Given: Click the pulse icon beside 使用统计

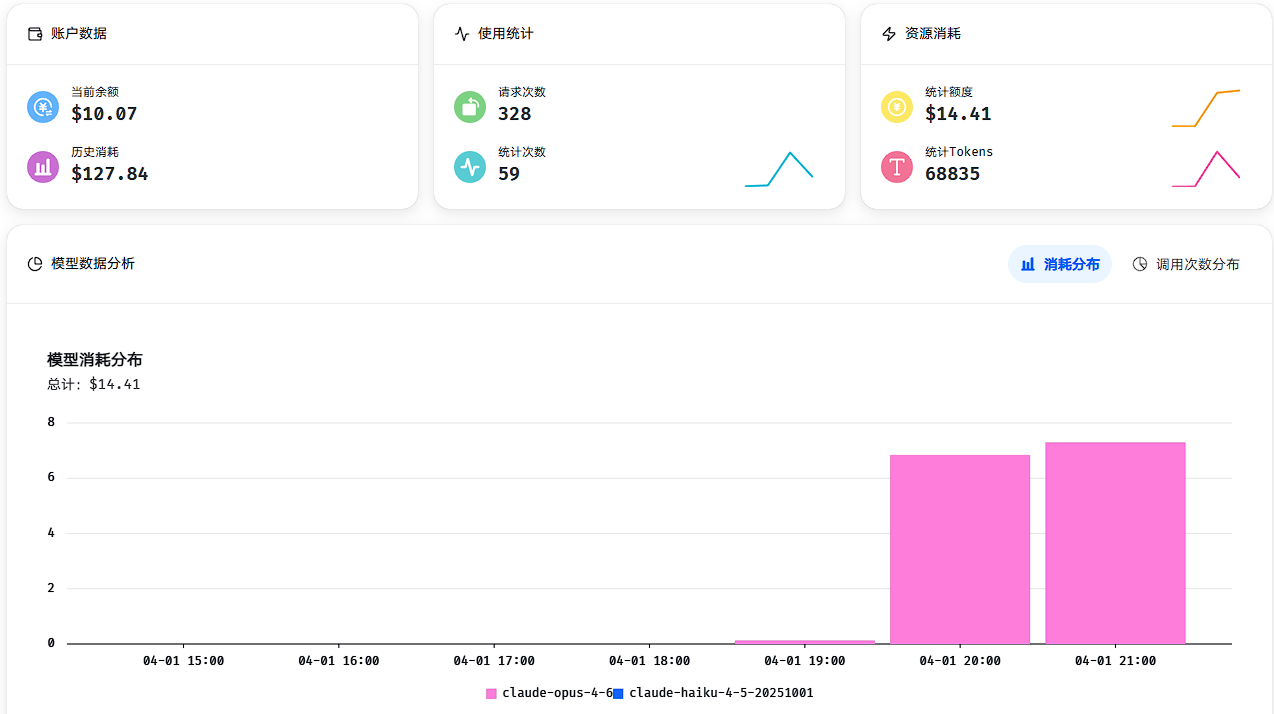Looking at the screenshot, I should coord(462,34).
